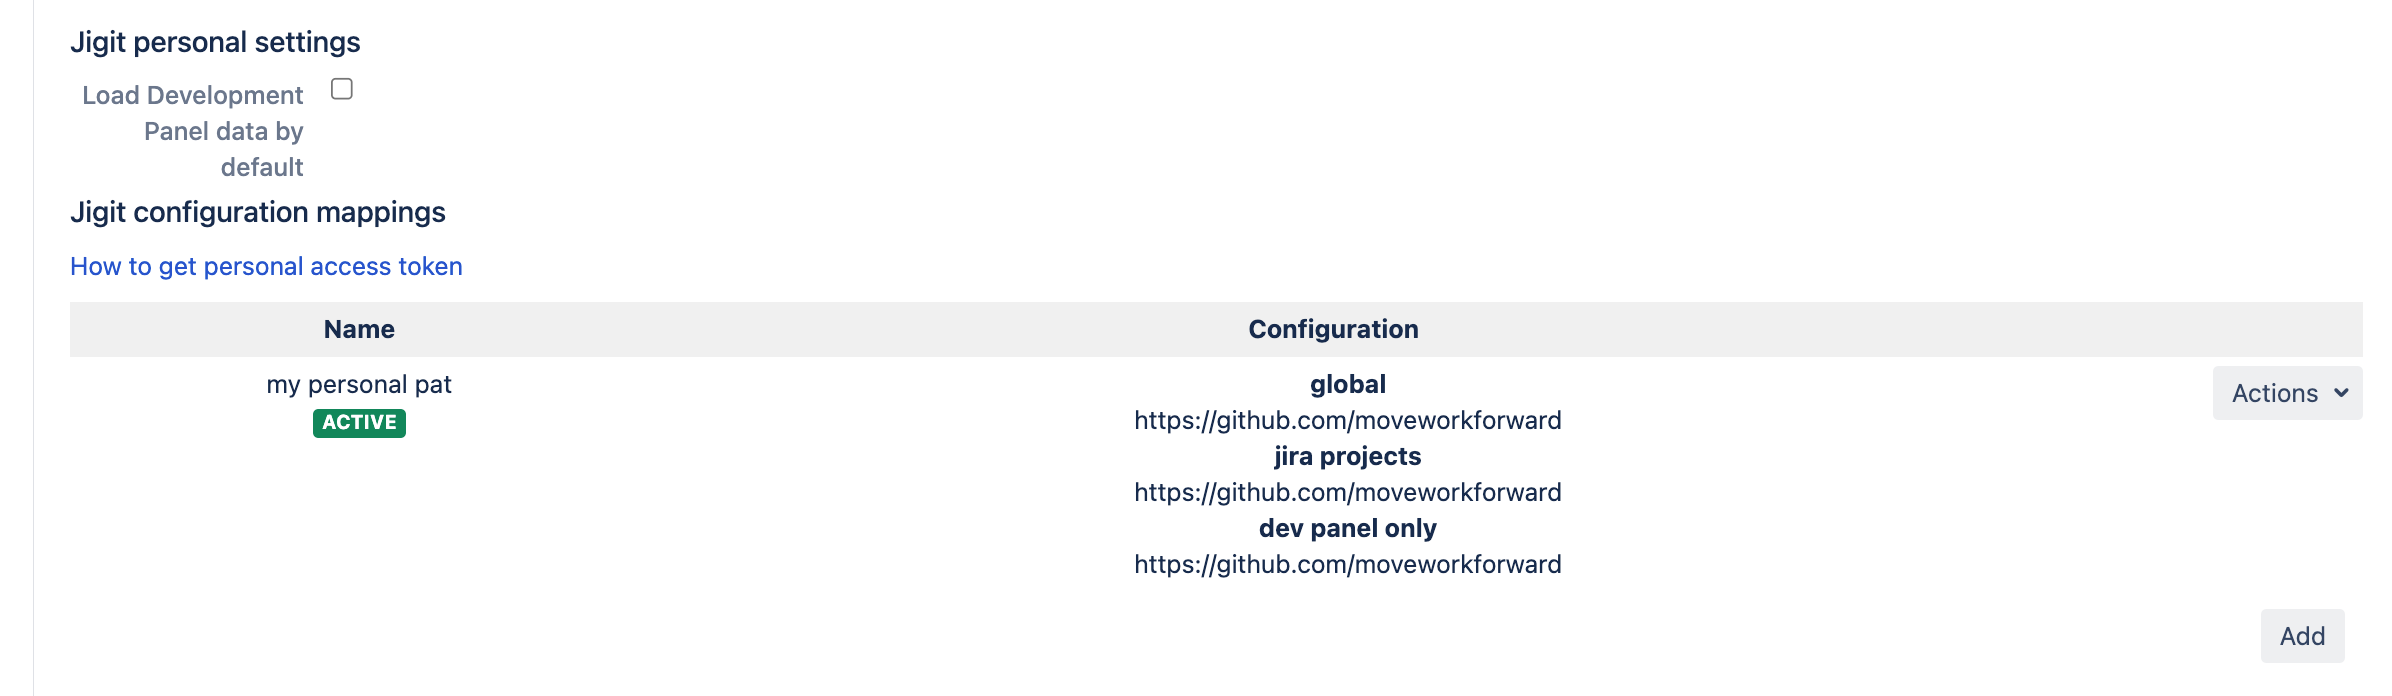Click the green ACTIVE status badge
The image size is (2392, 696).
(359, 423)
